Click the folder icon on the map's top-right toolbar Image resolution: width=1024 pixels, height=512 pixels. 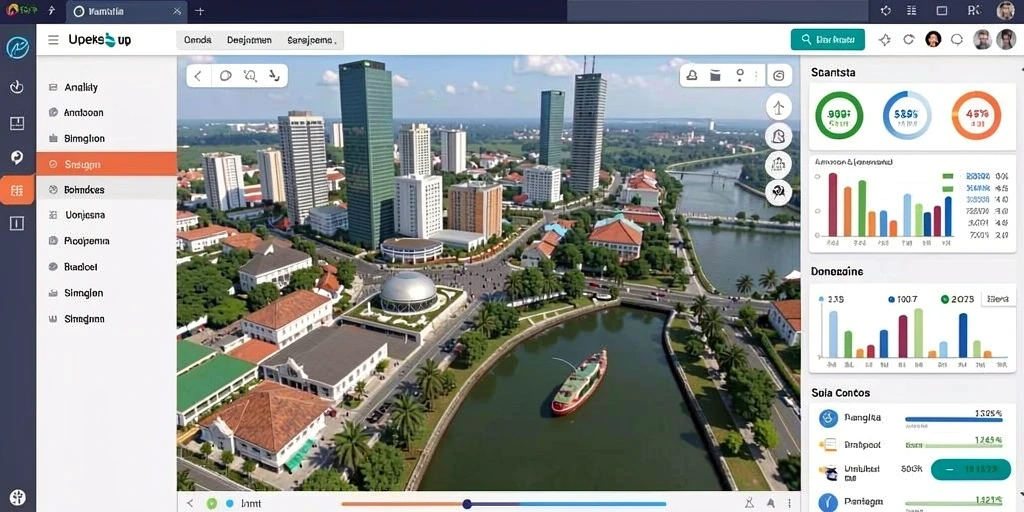[x=715, y=76]
